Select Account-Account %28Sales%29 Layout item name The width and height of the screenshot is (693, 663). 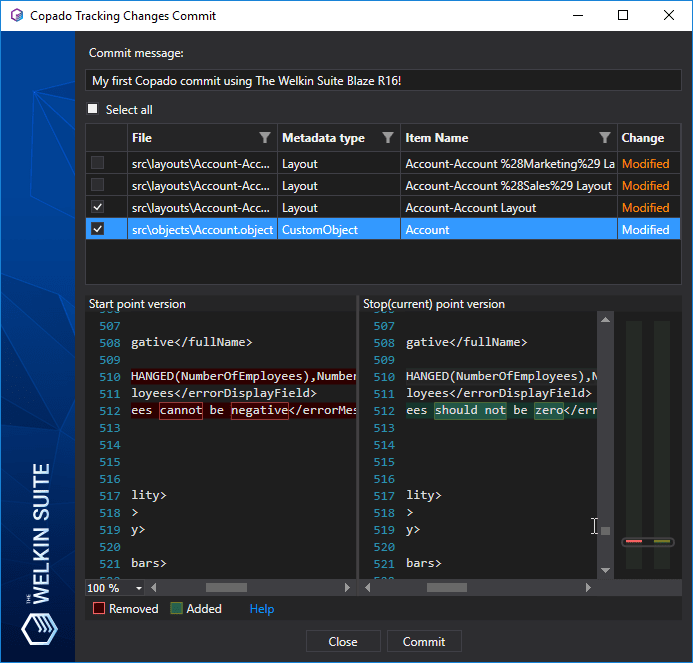pyautogui.click(x=509, y=185)
